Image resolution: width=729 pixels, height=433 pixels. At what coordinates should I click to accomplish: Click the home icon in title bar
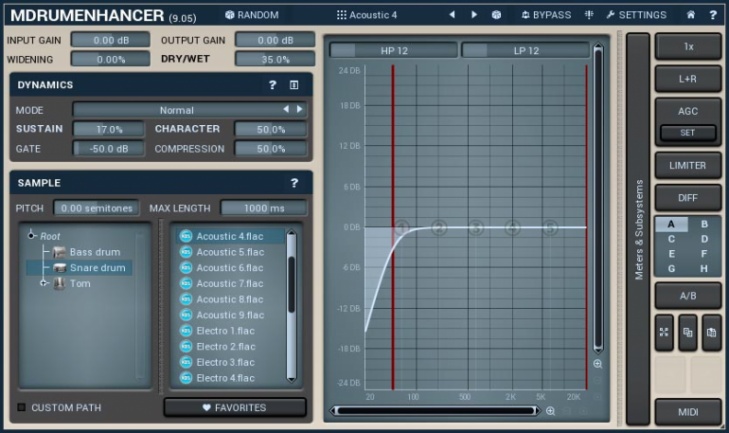point(690,15)
